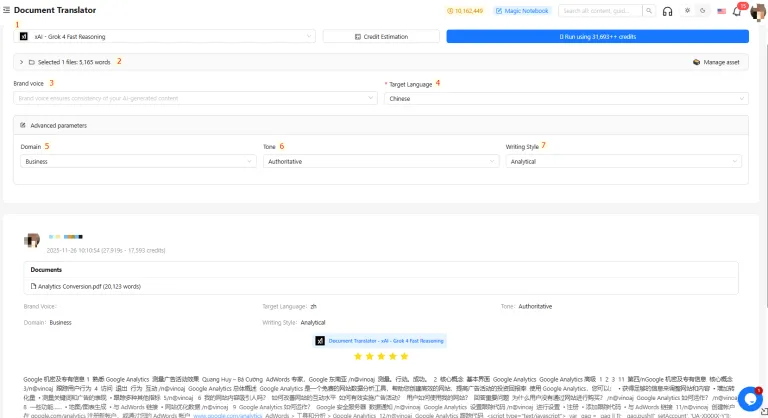Open Magic Notebook
Screen dimensions: 768x418
click(x=522, y=11)
